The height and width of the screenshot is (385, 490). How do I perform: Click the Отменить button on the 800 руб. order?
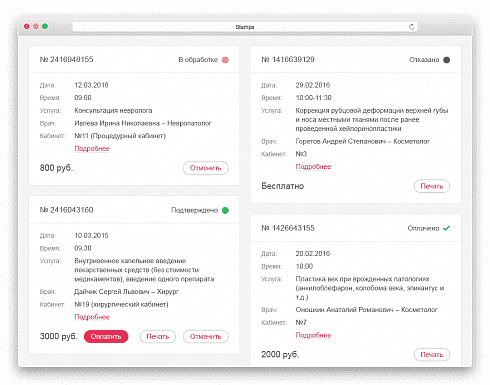pyautogui.click(x=206, y=168)
